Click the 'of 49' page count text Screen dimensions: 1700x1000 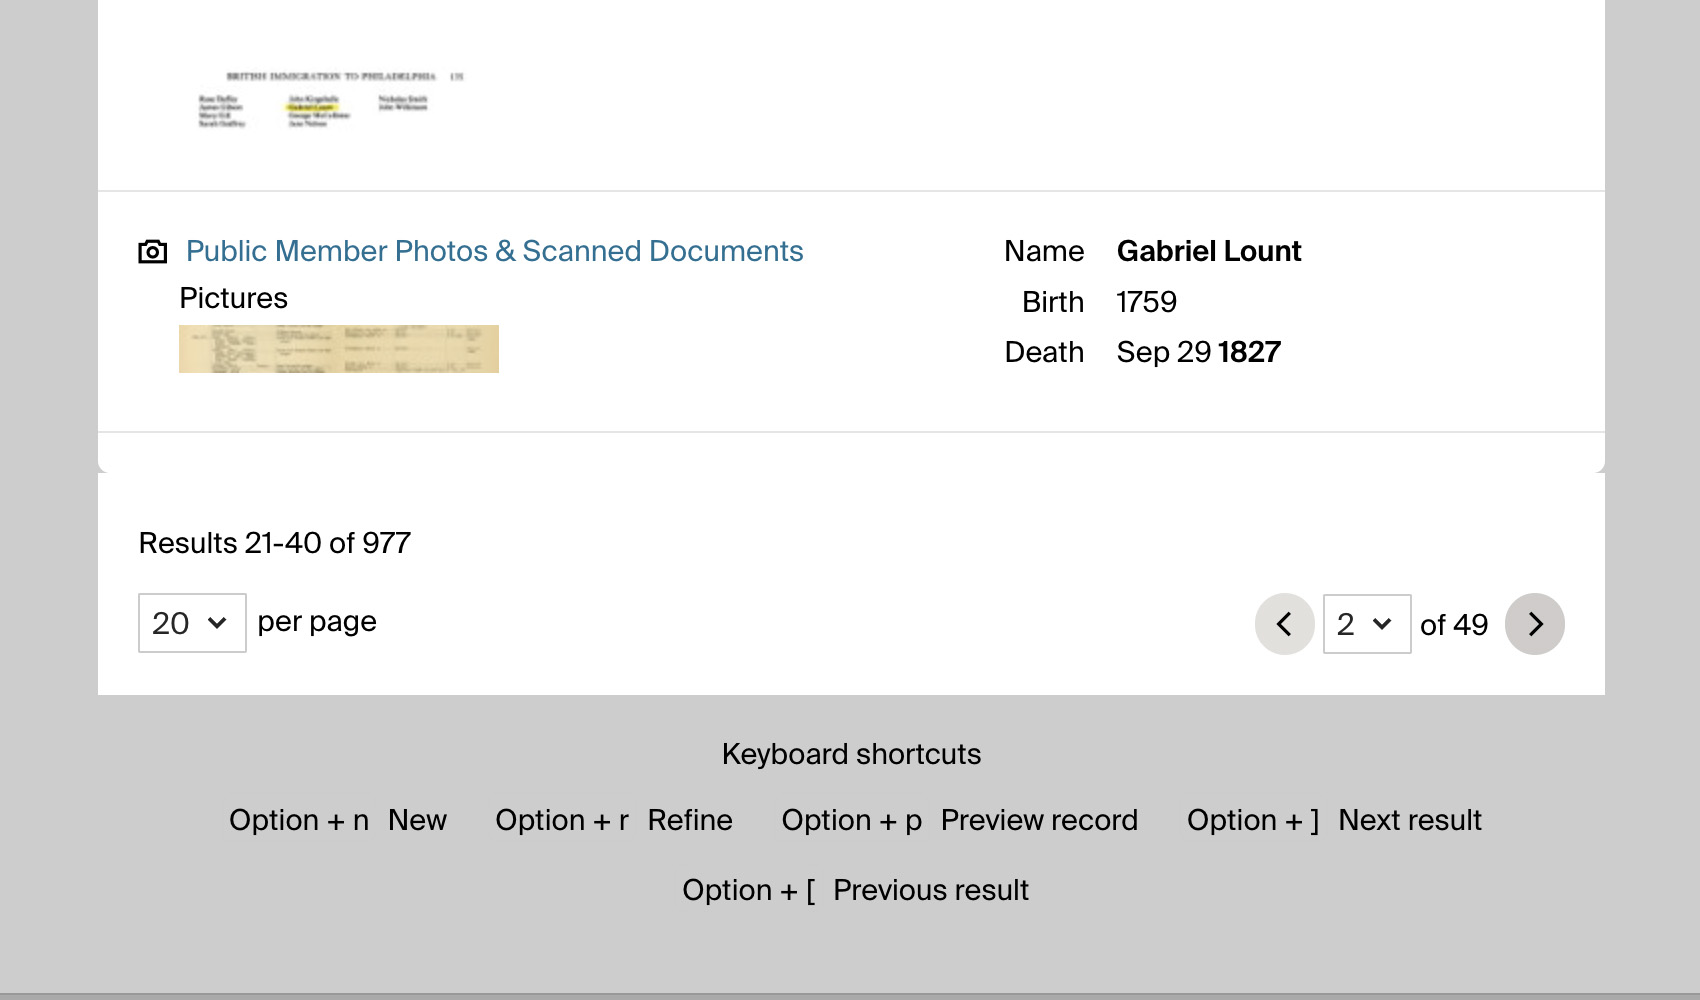[1453, 625]
